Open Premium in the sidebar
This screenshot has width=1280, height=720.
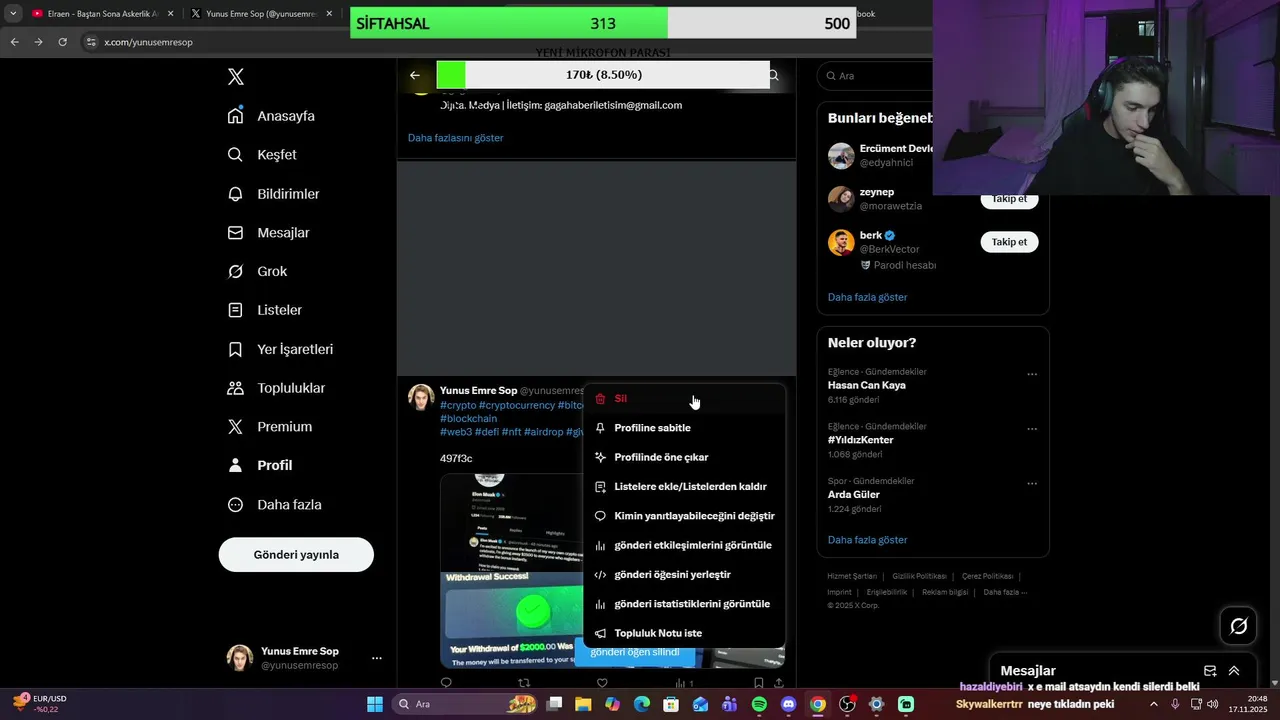pos(270,427)
